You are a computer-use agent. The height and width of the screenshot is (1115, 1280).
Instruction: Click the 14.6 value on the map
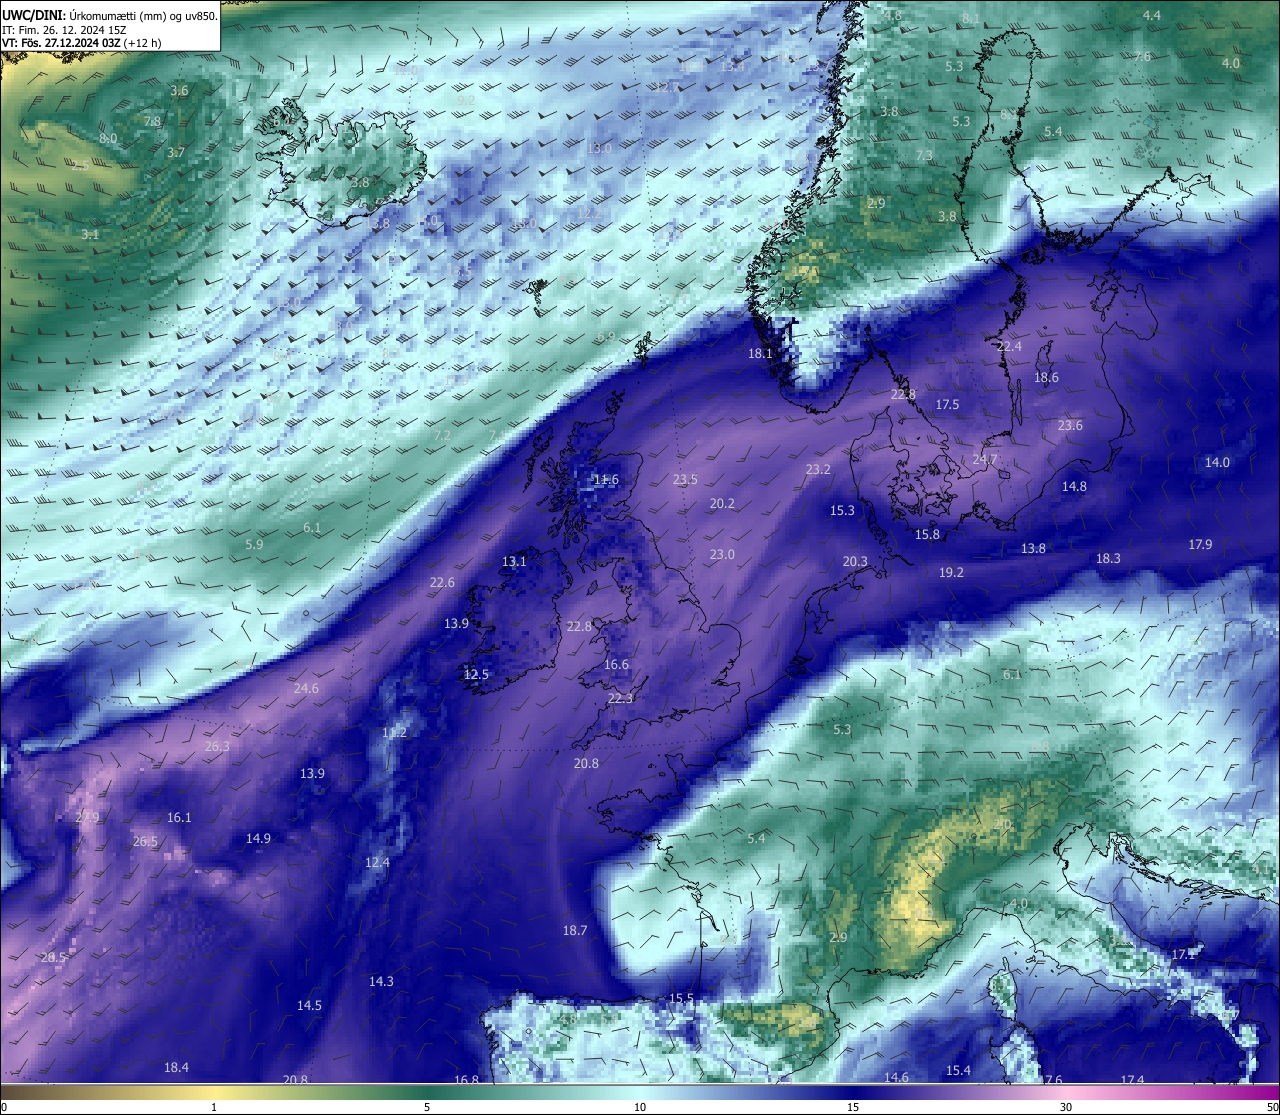(896, 1077)
